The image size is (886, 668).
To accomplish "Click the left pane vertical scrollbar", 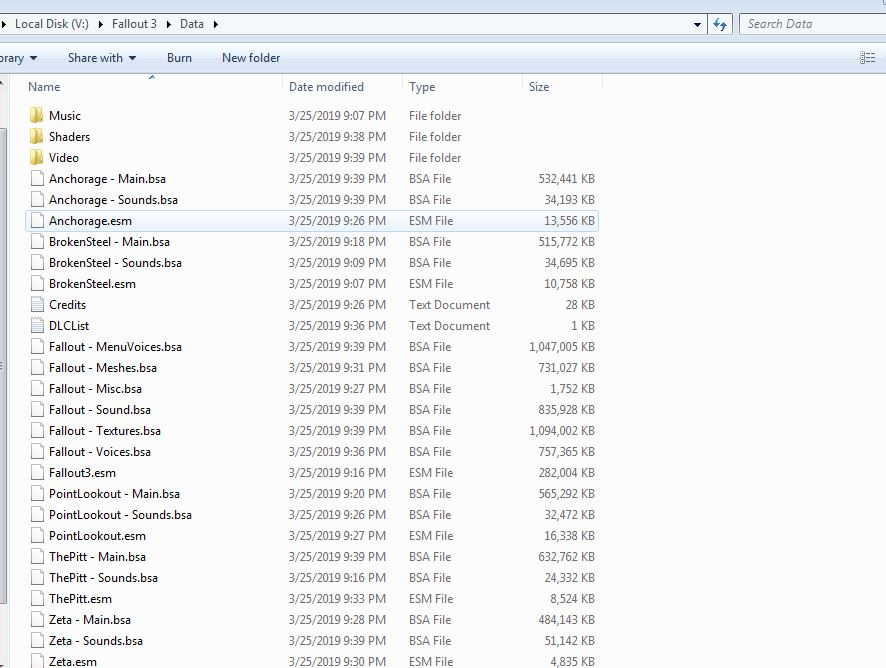I will 3,366.
